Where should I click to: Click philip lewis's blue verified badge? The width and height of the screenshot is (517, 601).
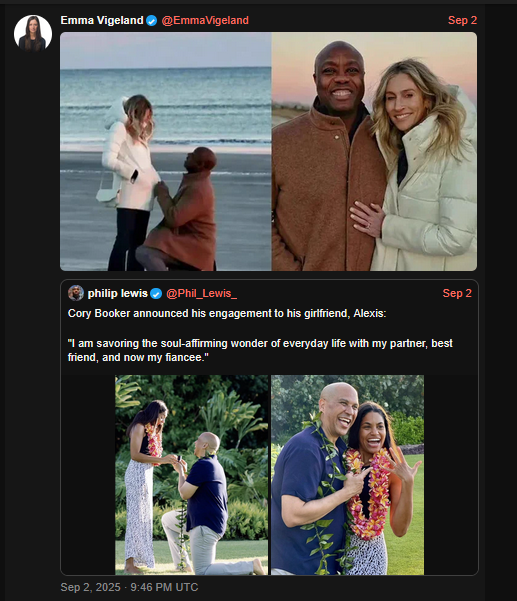[x=156, y=294]
